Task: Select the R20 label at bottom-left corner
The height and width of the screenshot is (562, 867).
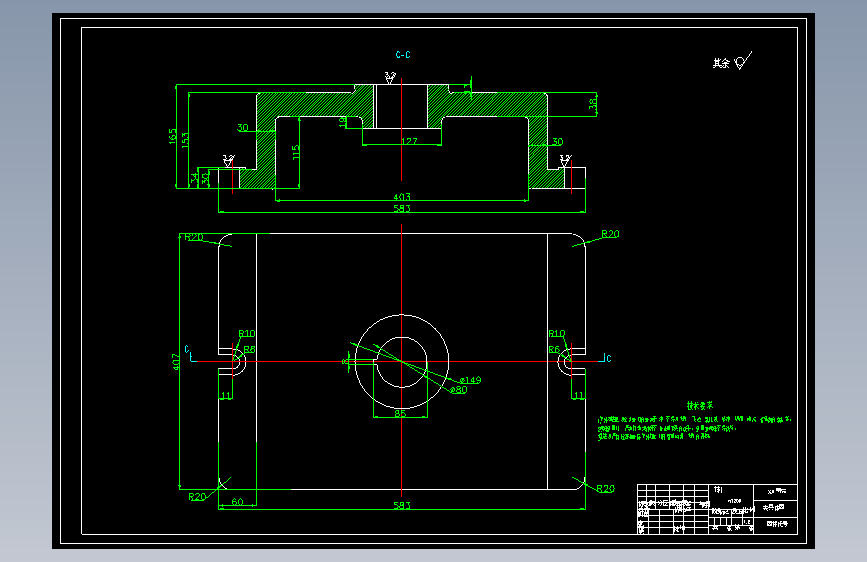Action: pos(197,497)
